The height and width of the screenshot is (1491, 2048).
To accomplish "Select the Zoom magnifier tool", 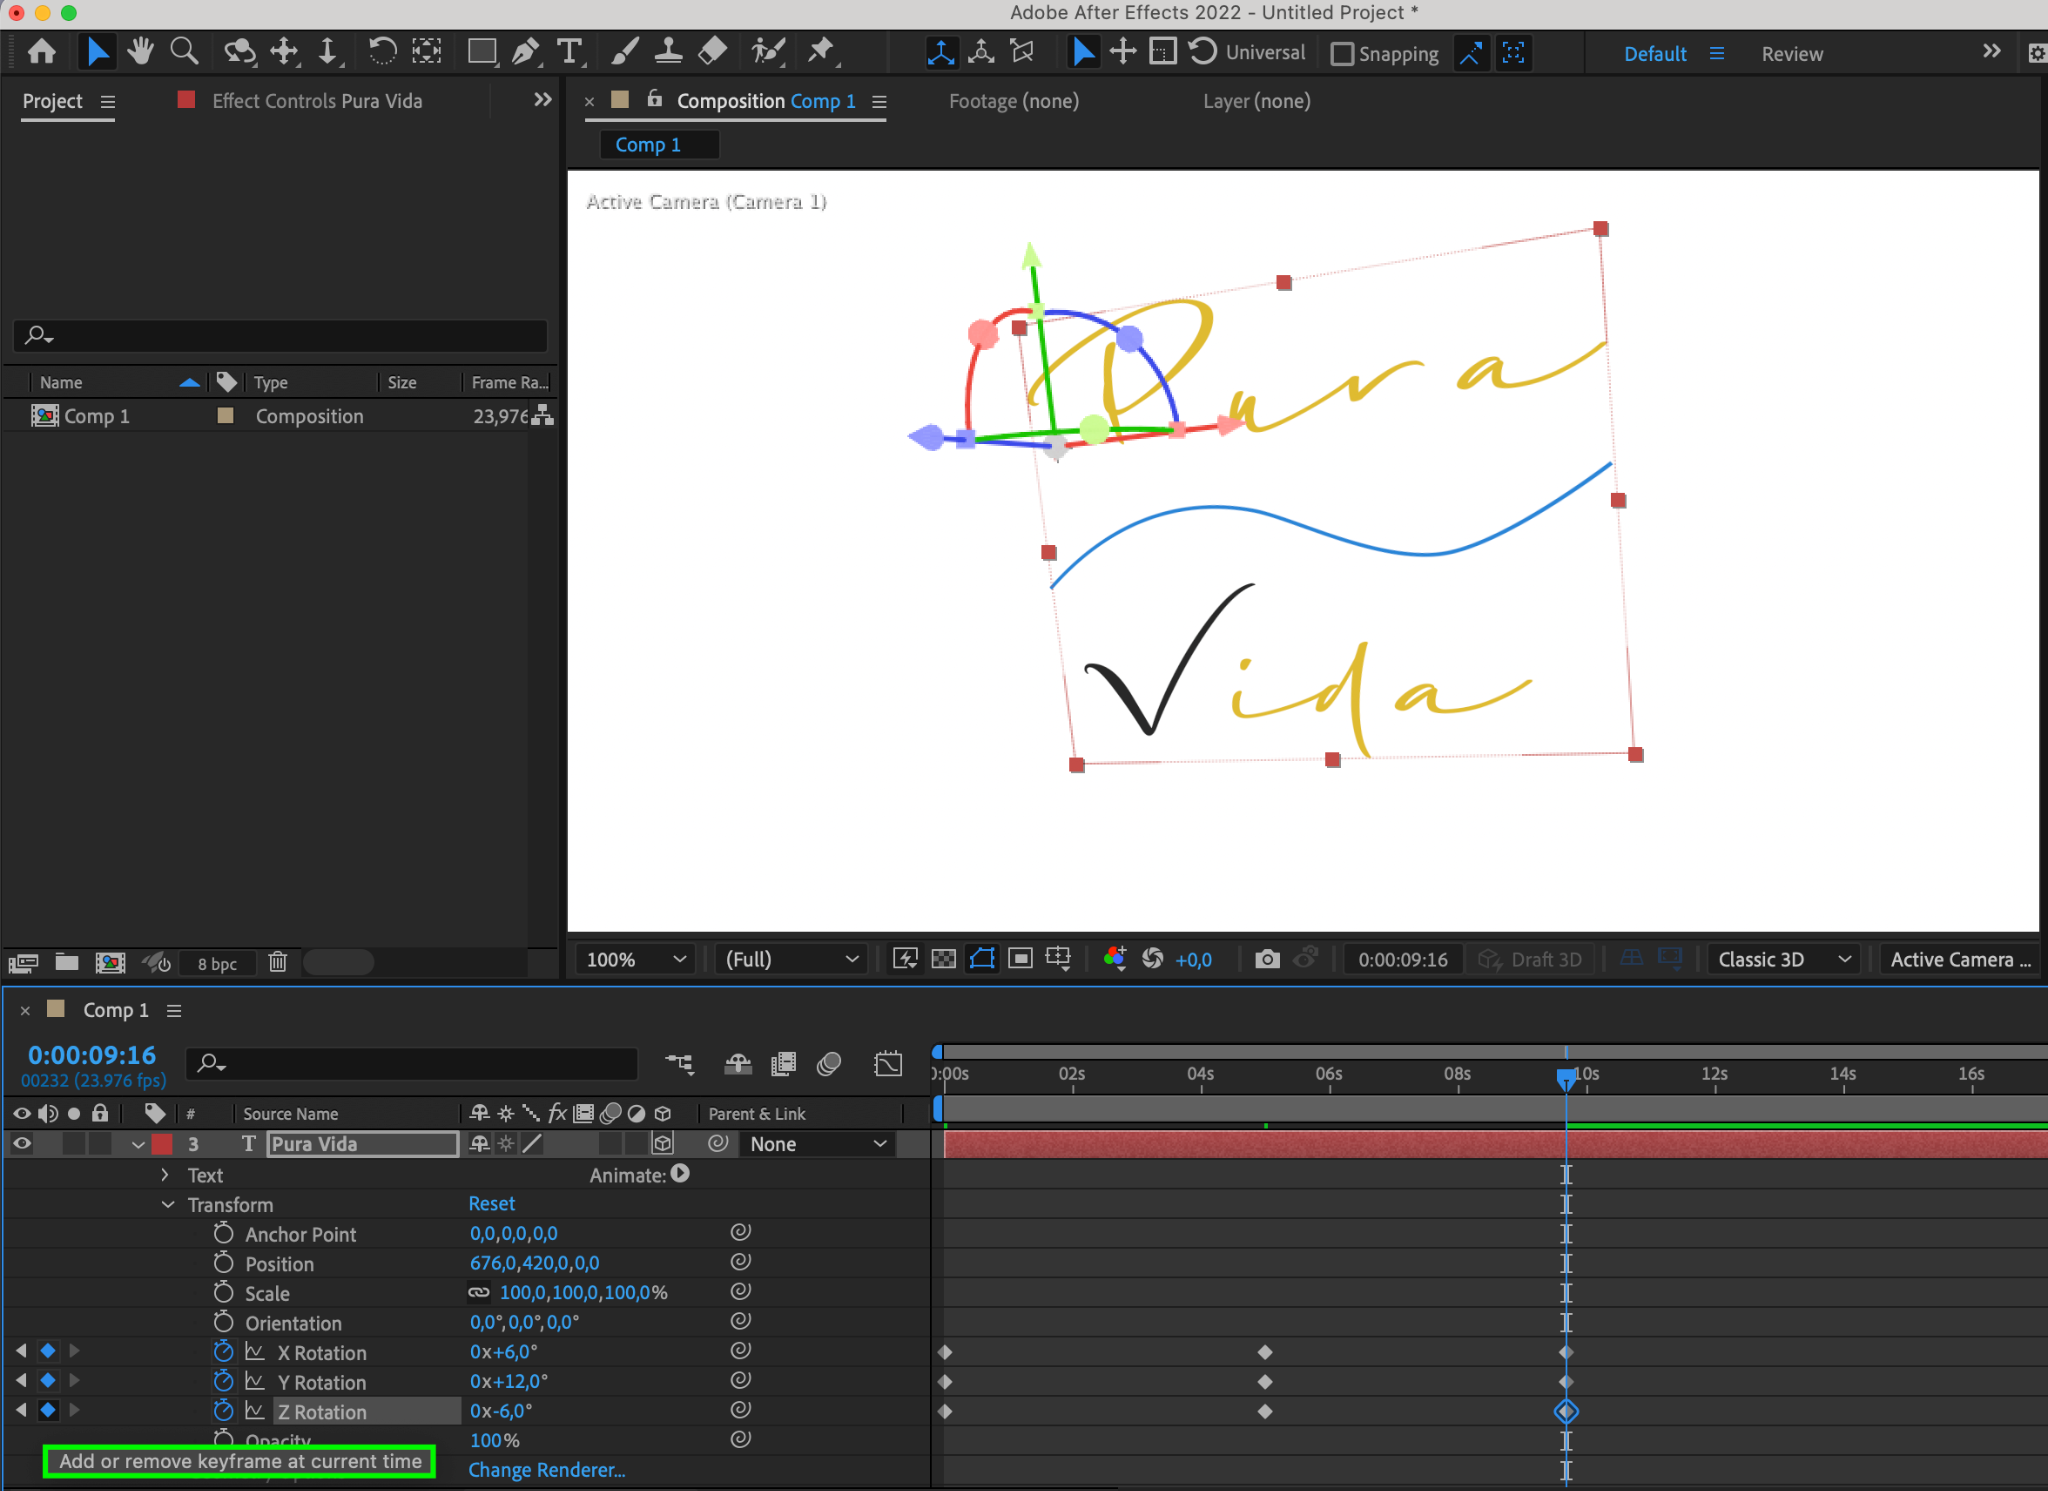I will coord(184,51).
